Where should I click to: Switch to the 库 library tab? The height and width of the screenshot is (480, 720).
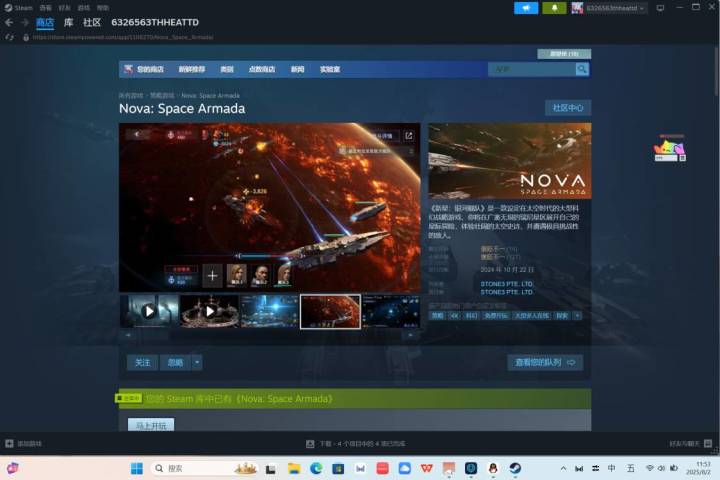[x=68, y=23]
